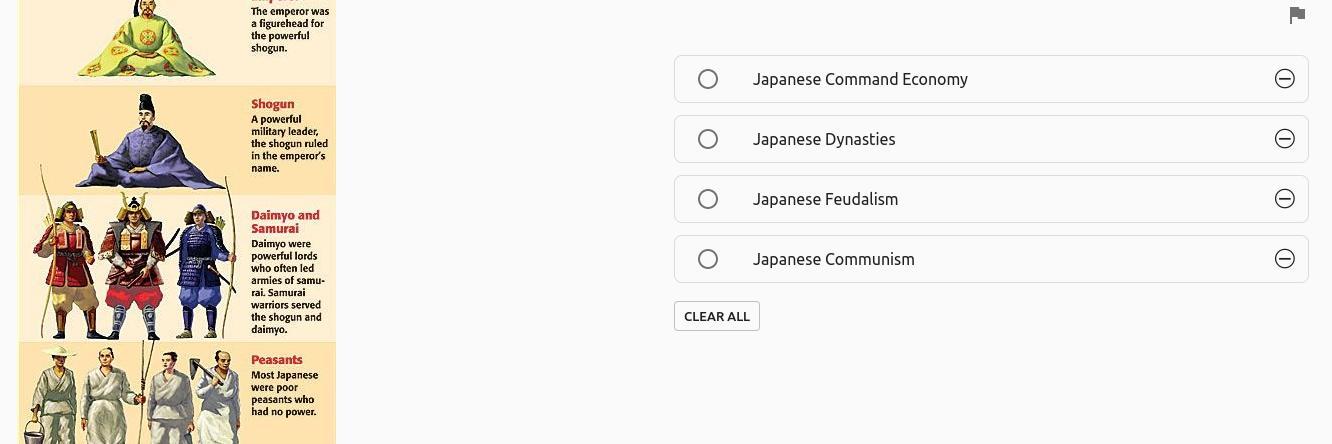Cross out the Japanese Dynasties option
Screen dimensions: 1332x444
point(1285,139)
